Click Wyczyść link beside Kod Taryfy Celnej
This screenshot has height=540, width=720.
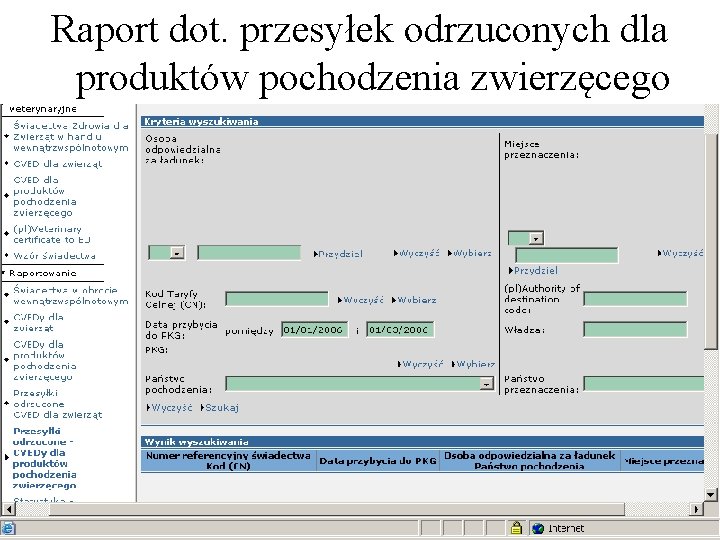pos(360,300)
